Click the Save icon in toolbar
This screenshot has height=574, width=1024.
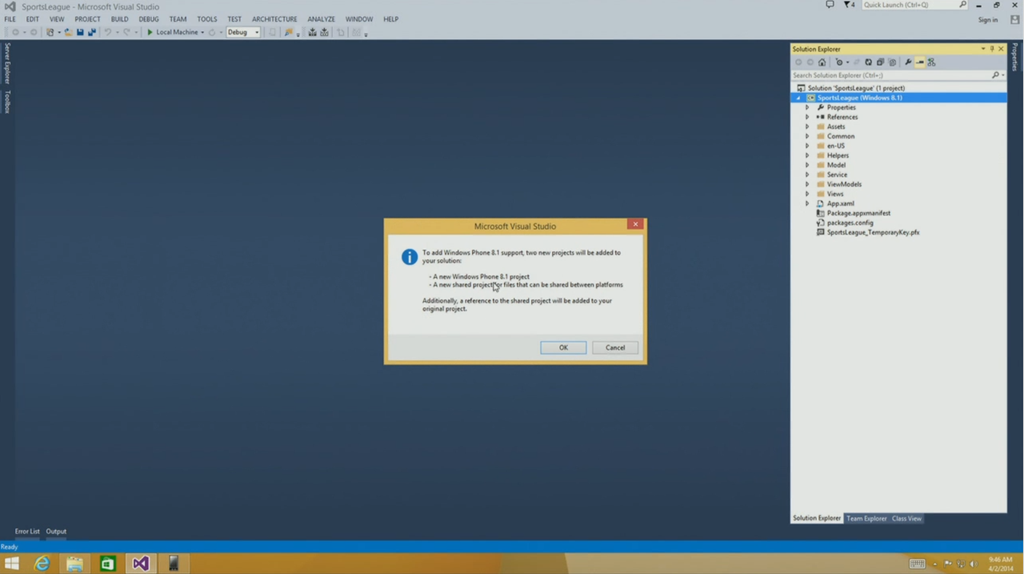80,32
